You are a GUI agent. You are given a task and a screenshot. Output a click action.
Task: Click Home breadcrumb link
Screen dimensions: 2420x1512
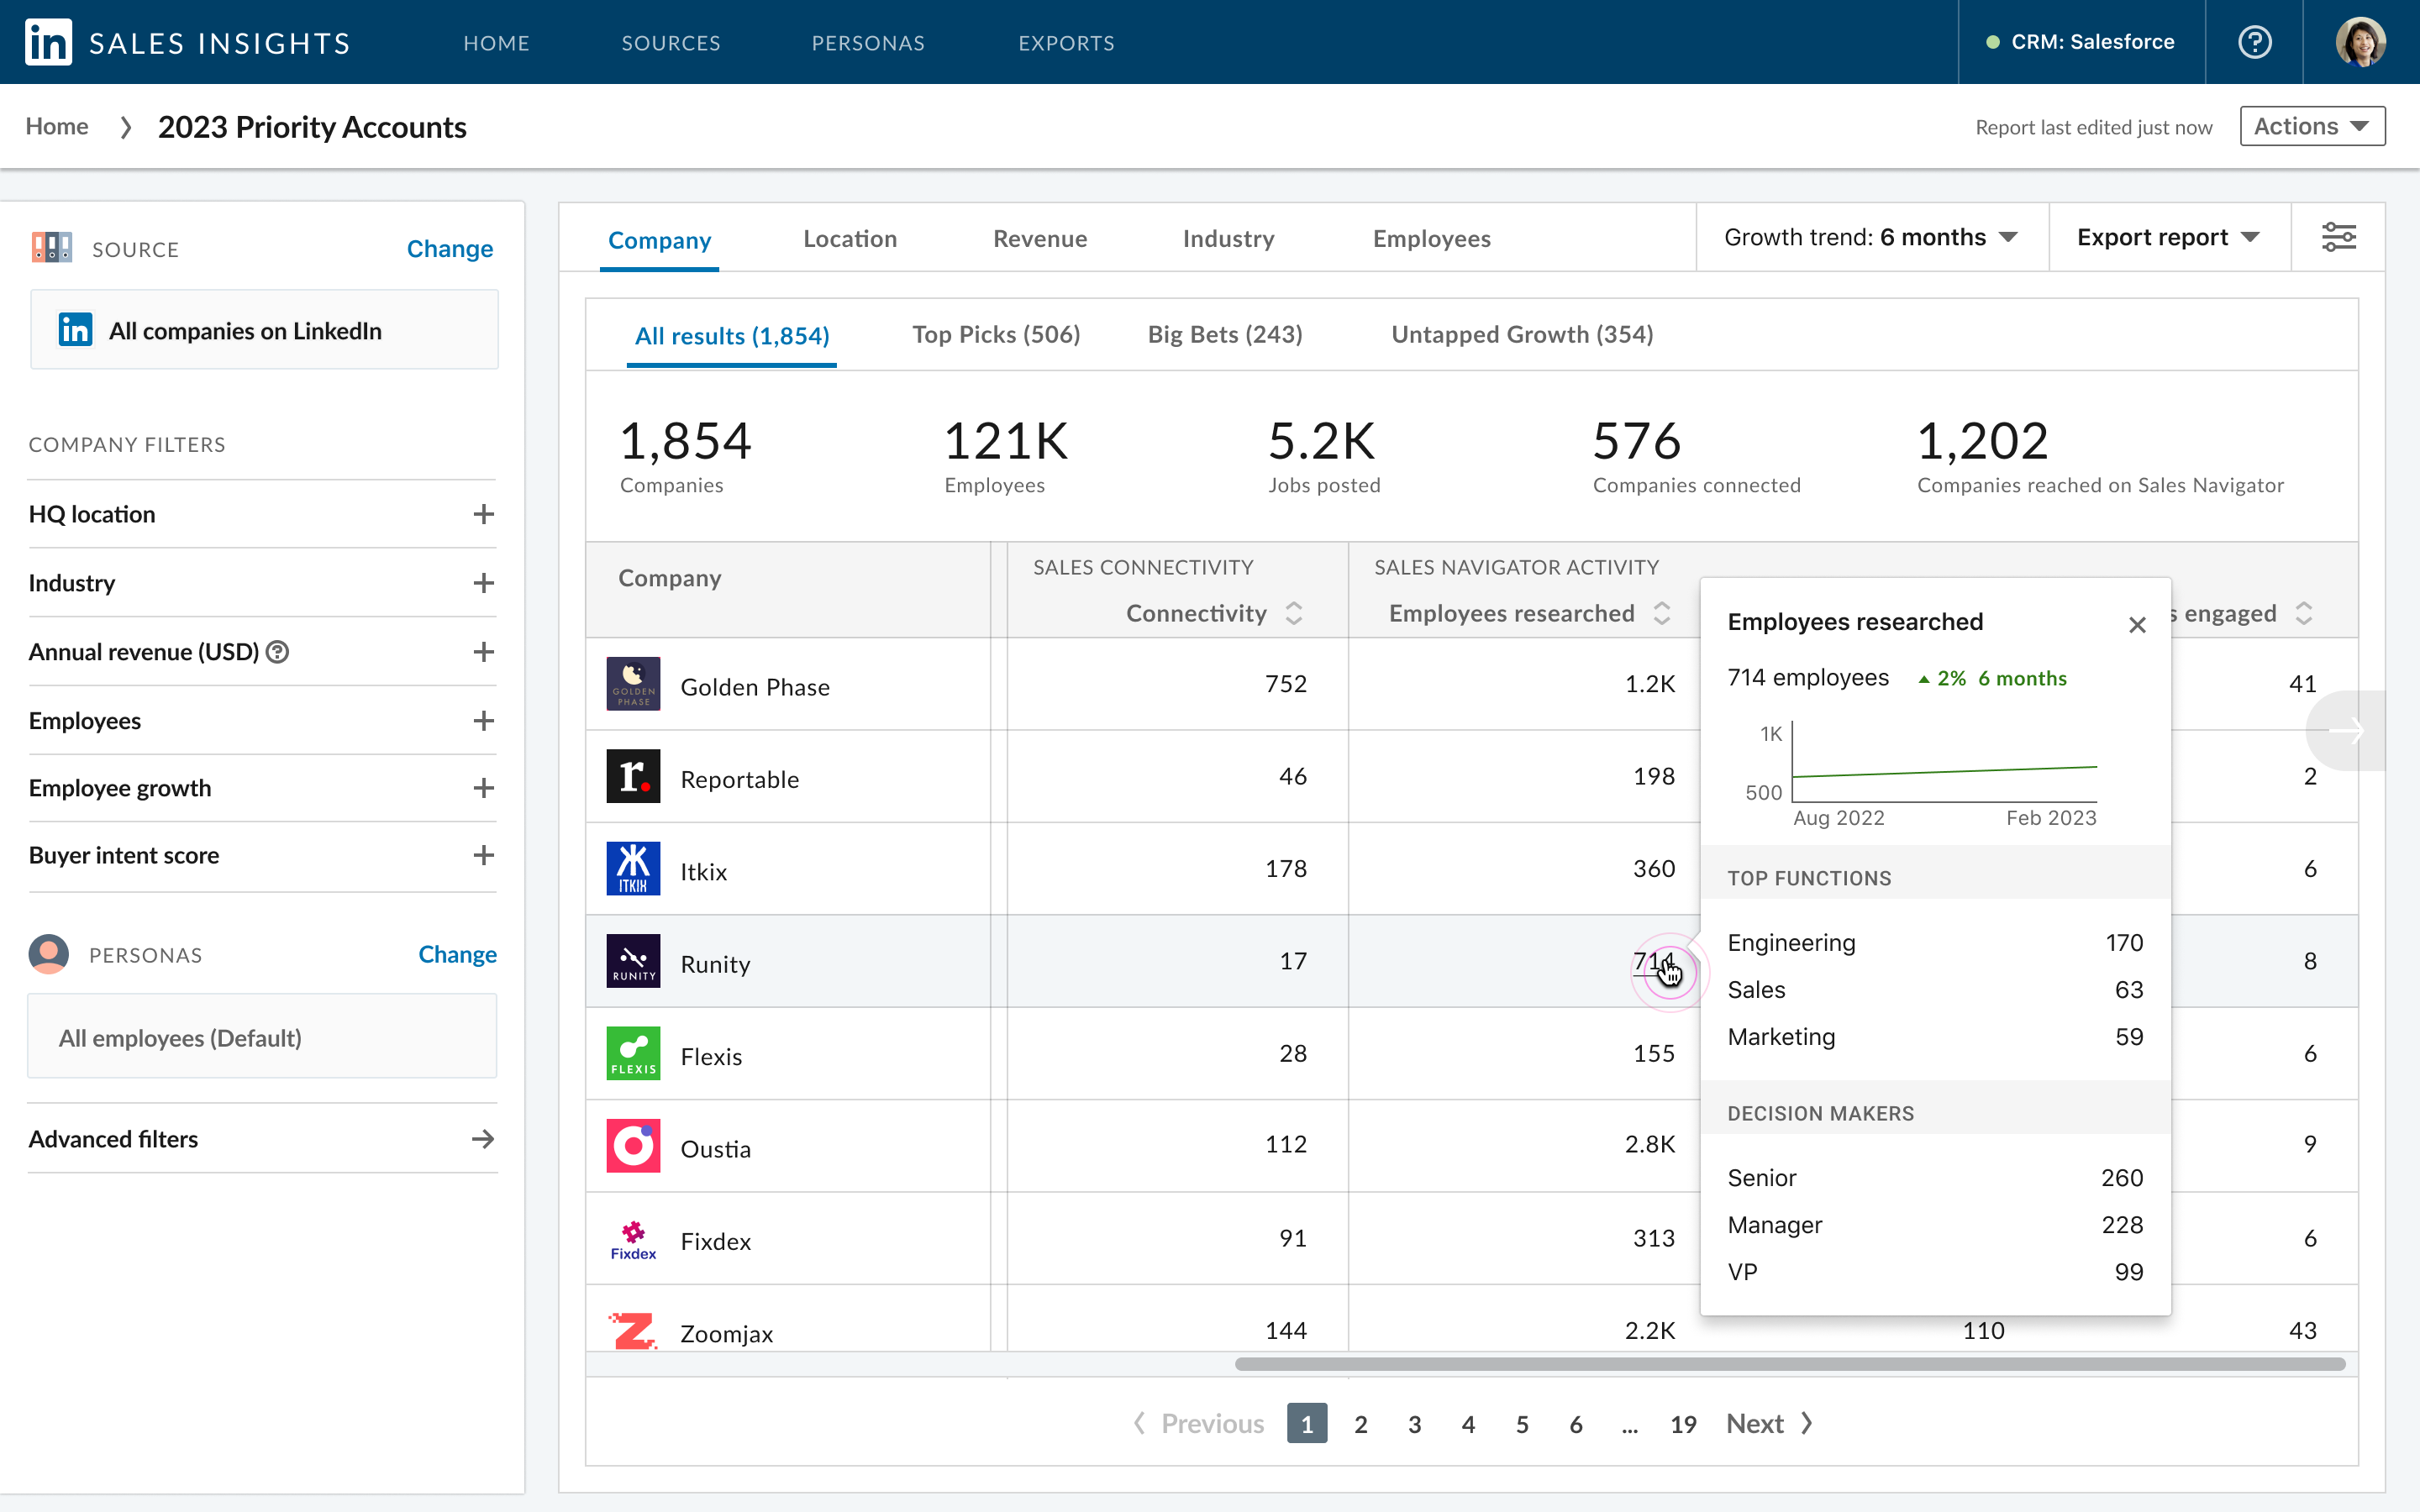(x=57, y=126)
